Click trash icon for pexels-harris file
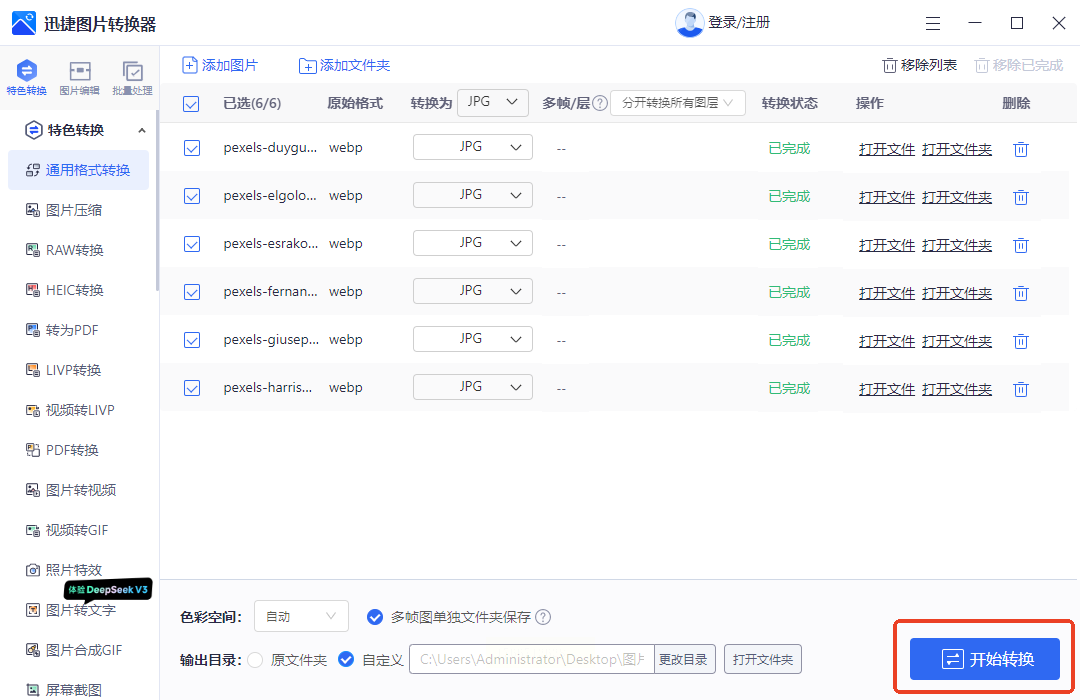 tap(1021, 389)
